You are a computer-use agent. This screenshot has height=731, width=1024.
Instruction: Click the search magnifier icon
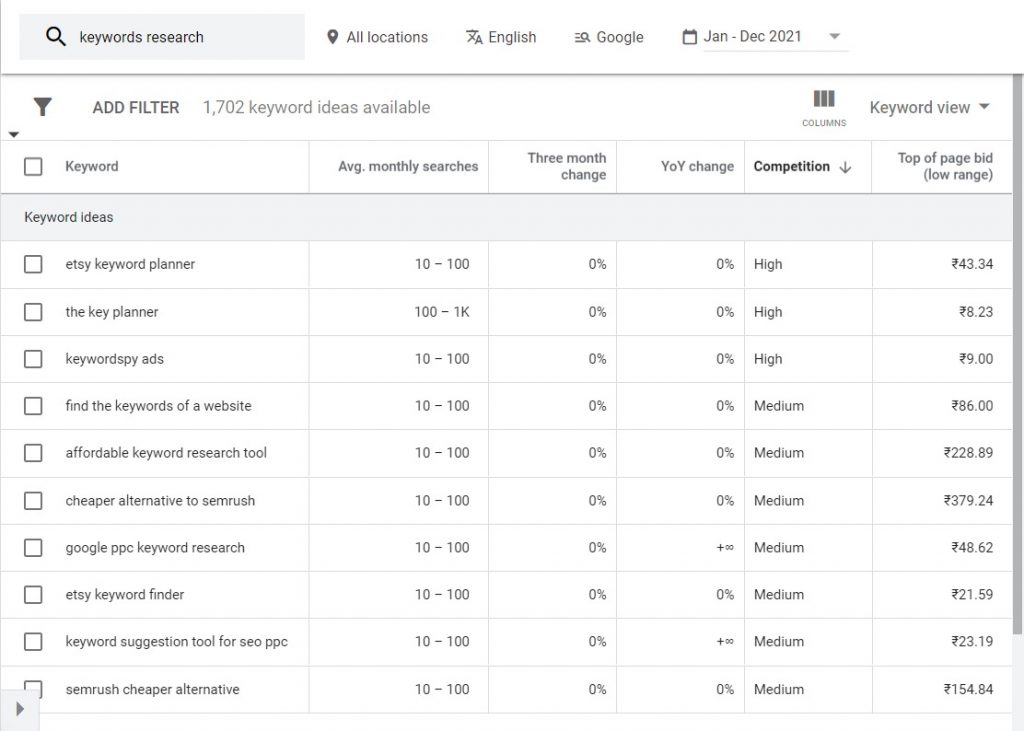(56, 35)
